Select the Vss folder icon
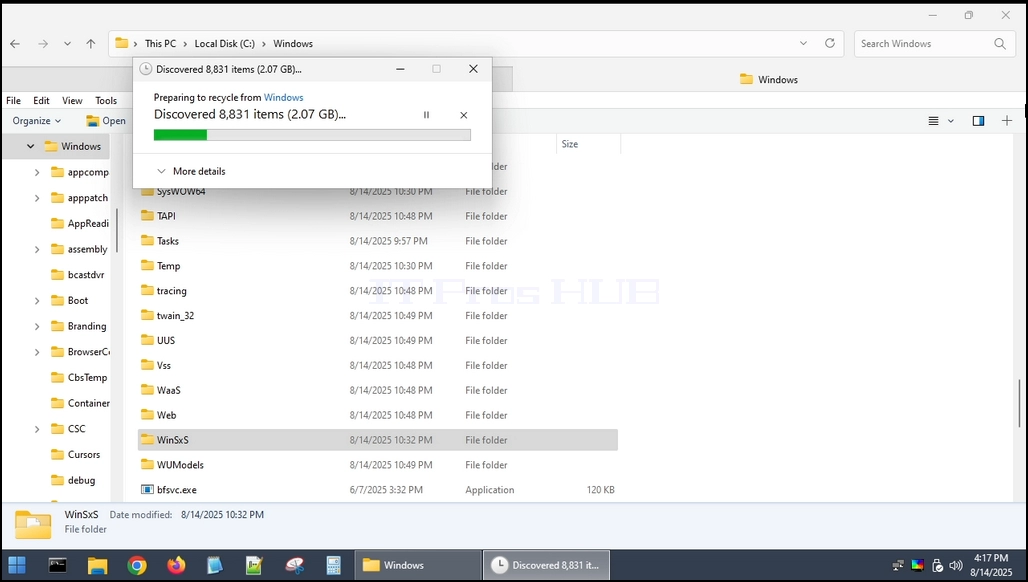 click(x=148, y=365)
